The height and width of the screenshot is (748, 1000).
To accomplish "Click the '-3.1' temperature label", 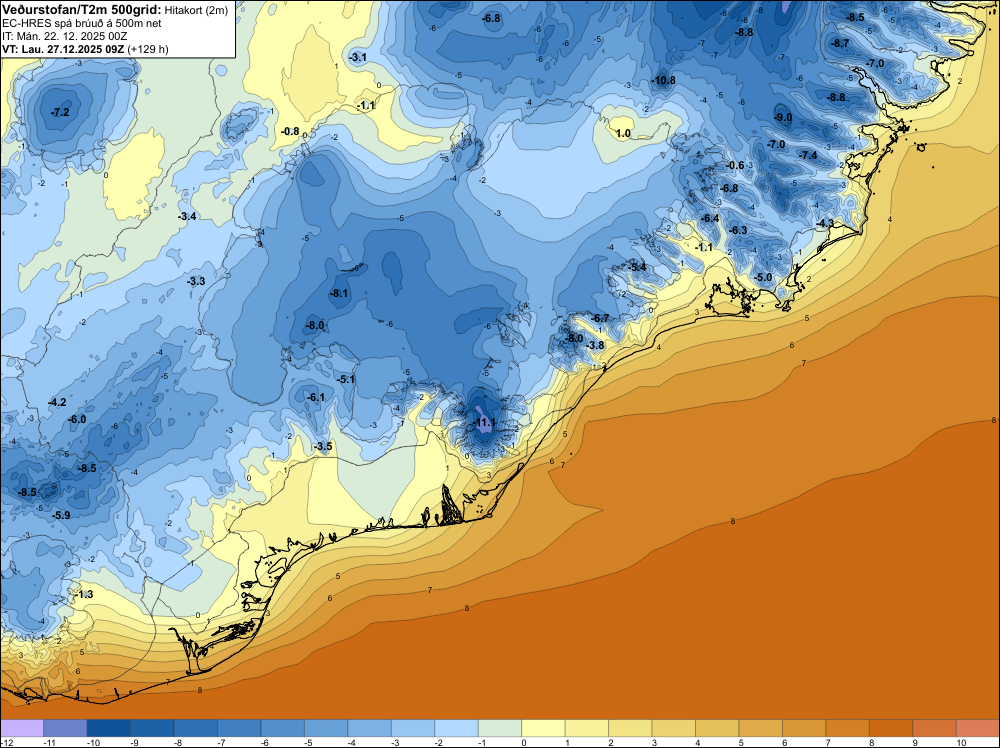I will tap(358, 57).
